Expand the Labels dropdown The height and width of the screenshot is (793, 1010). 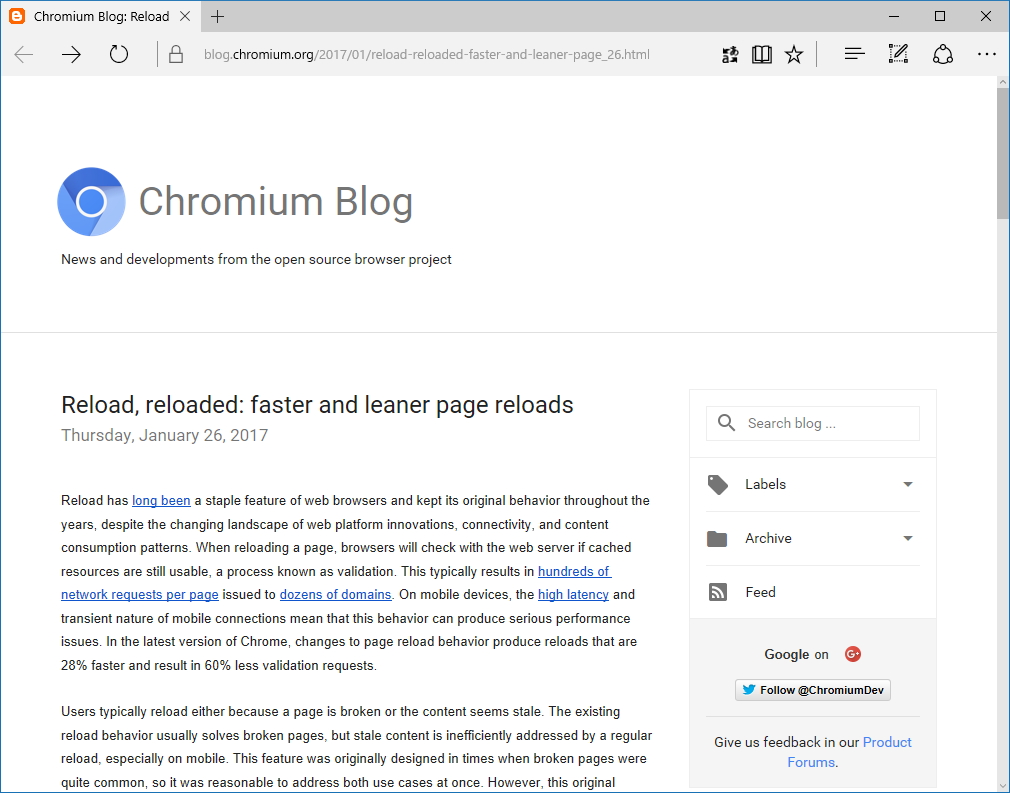tap(906, 484)
